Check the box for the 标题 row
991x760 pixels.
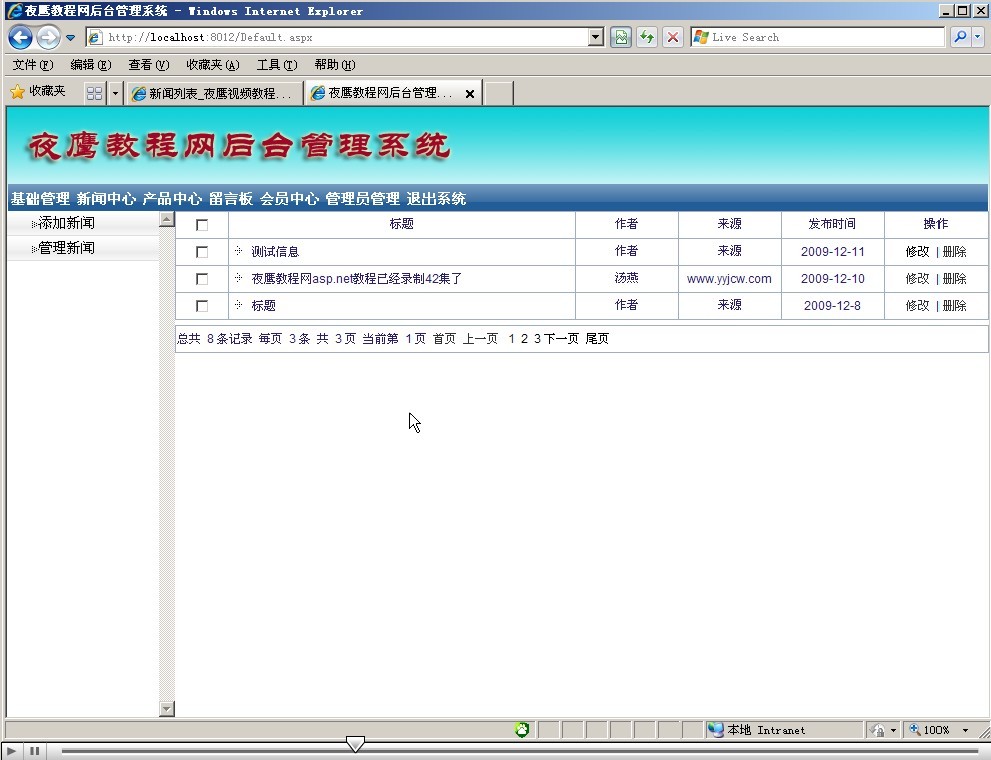point(202,306)
